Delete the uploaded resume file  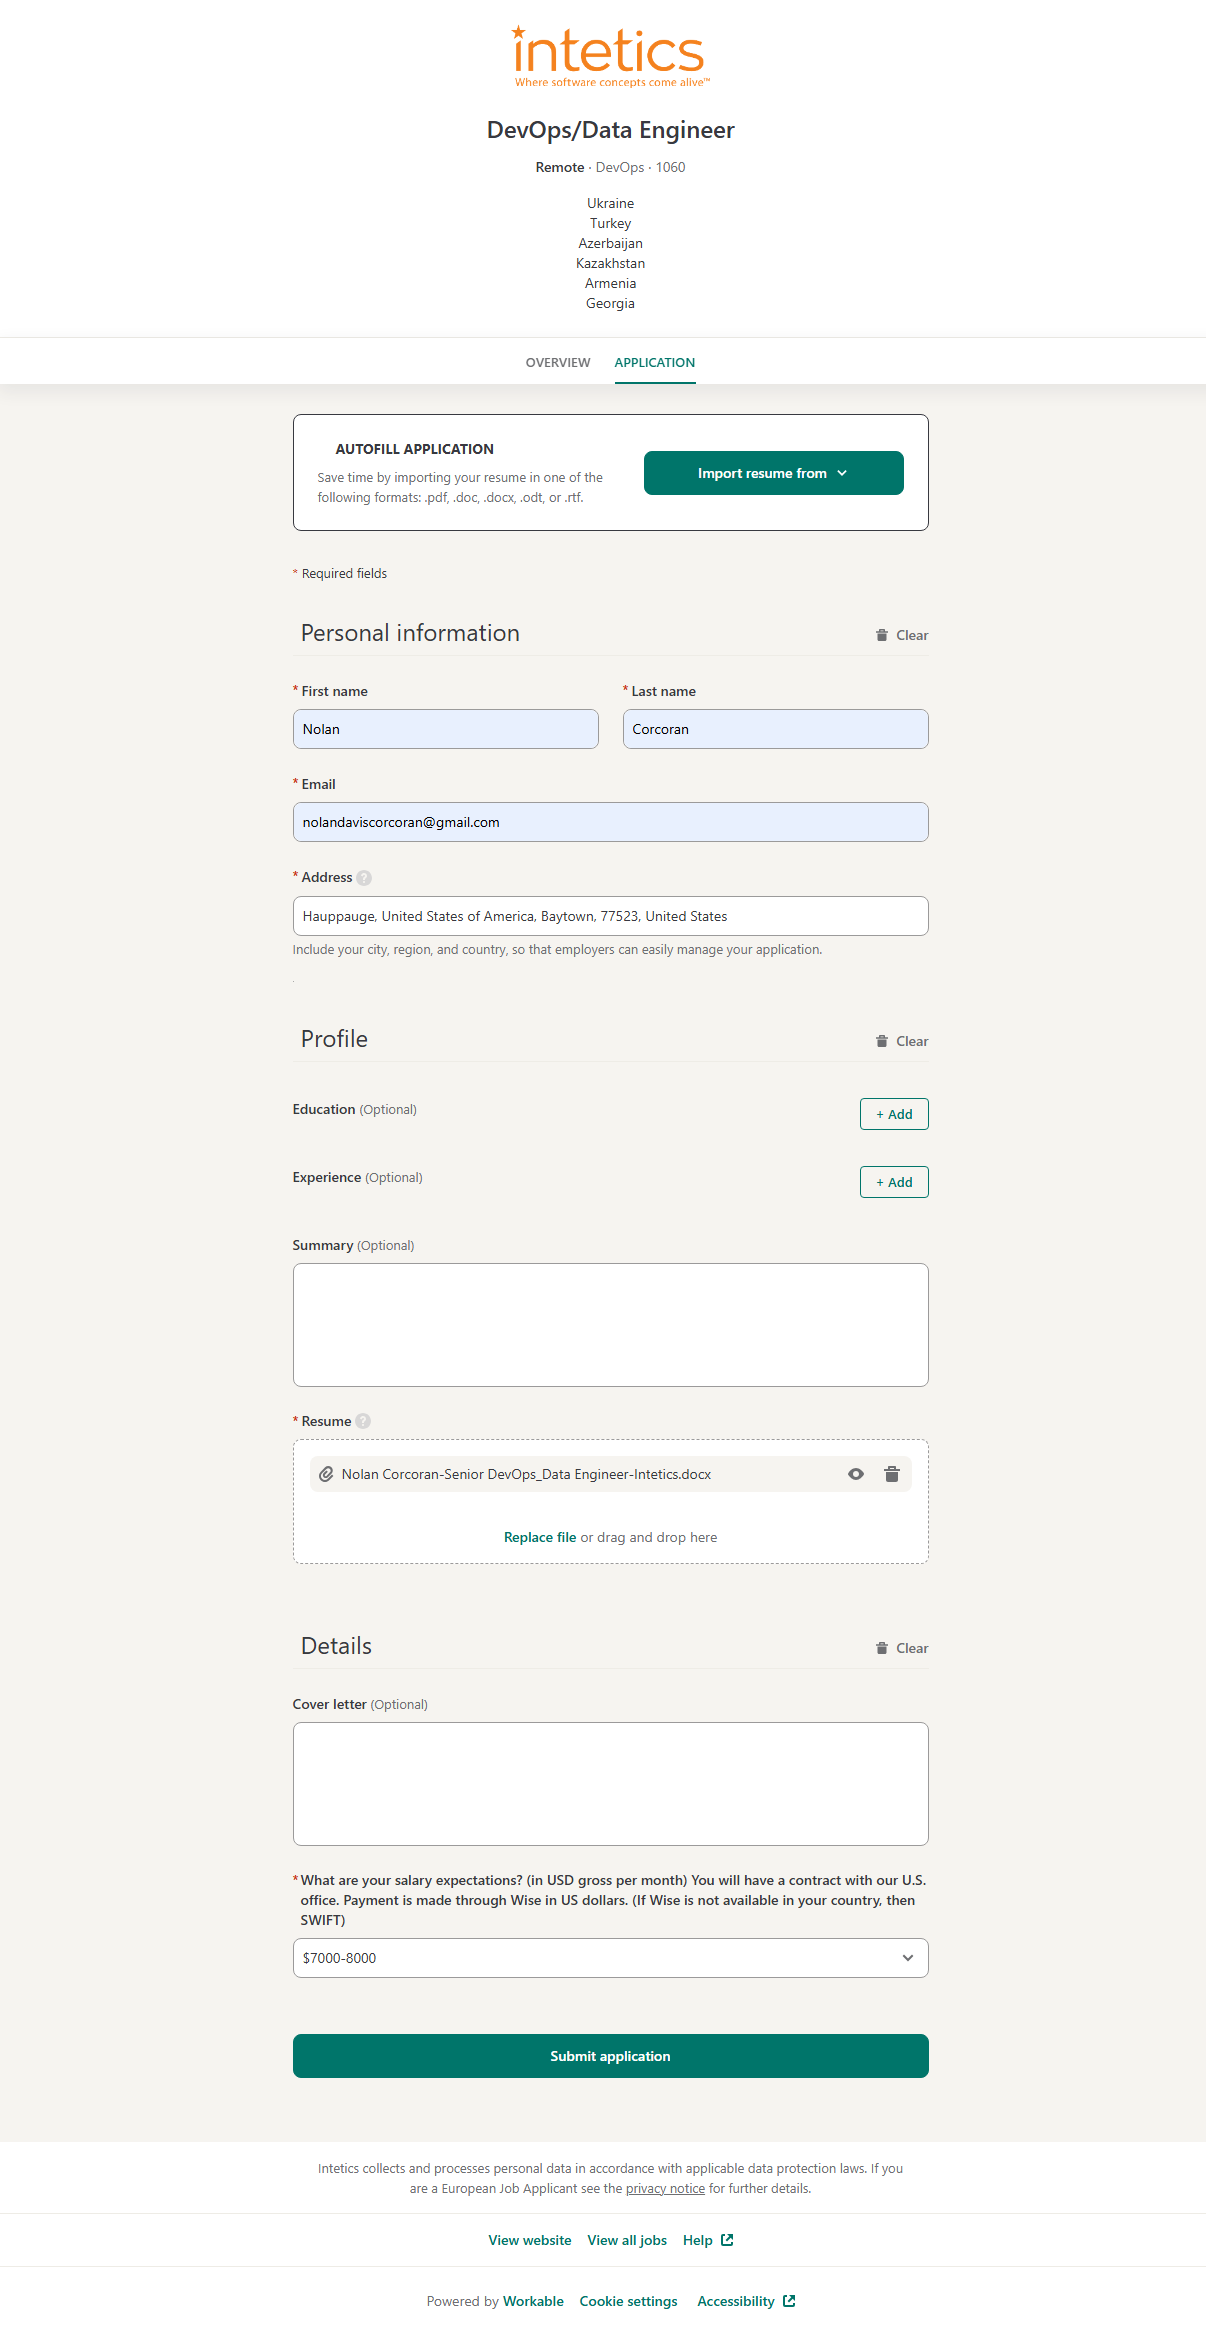[892, 1474]
